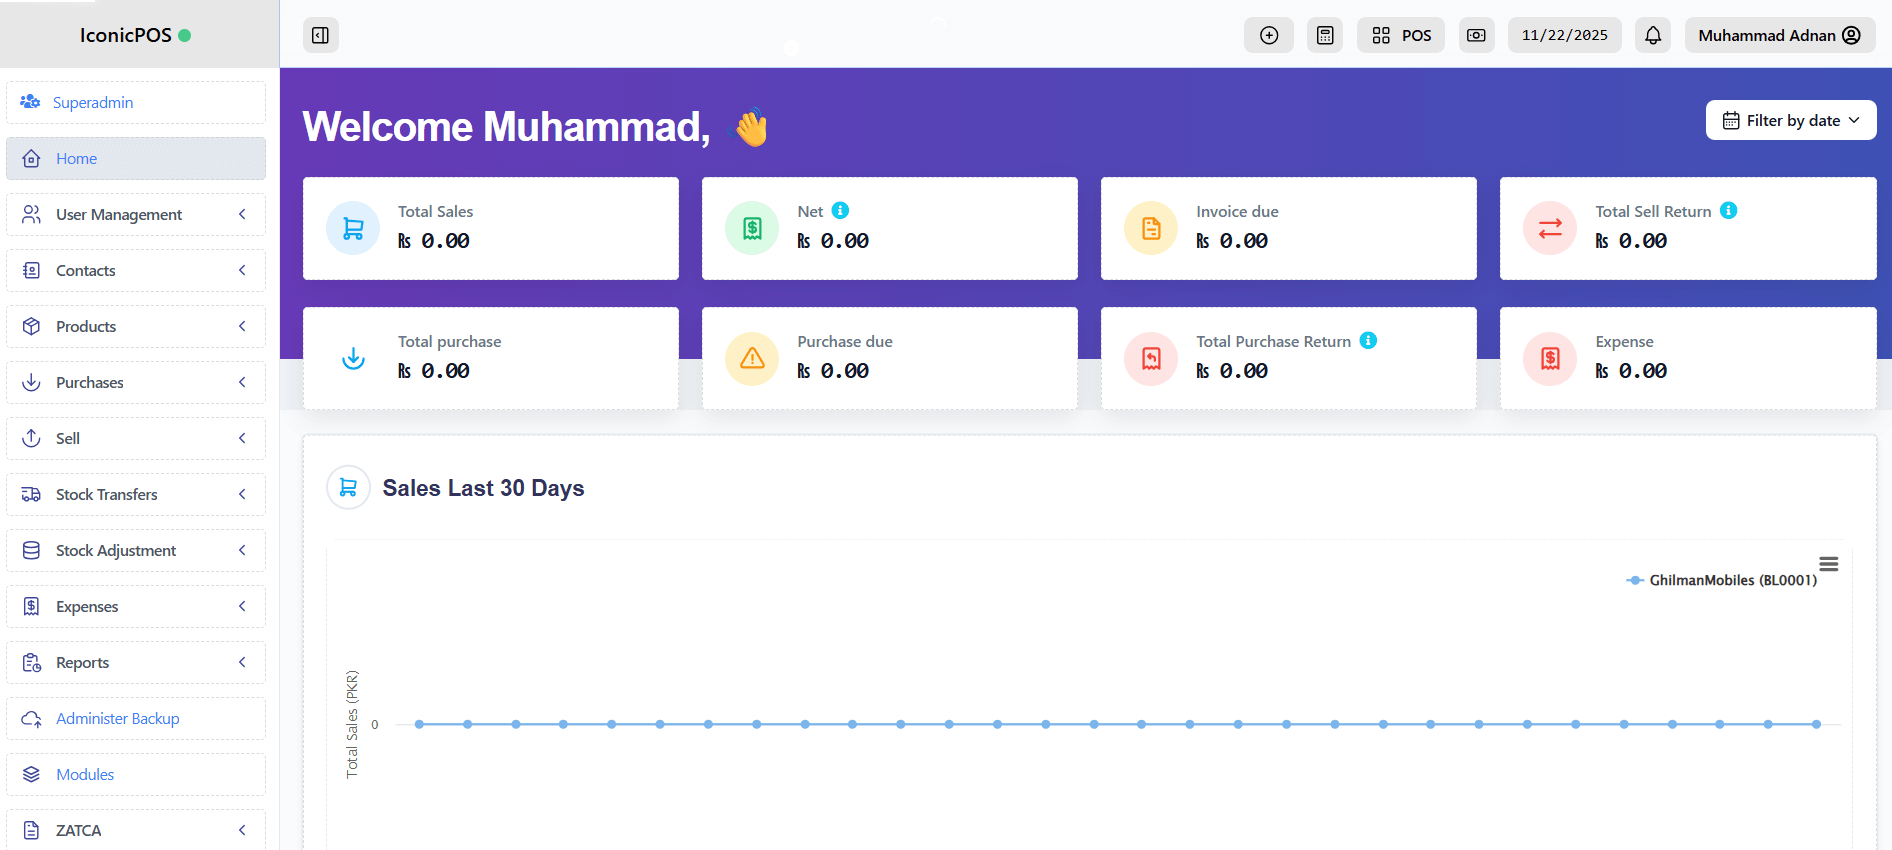Open the quick-add plus icon in the toolbar

click(1268, 35)
